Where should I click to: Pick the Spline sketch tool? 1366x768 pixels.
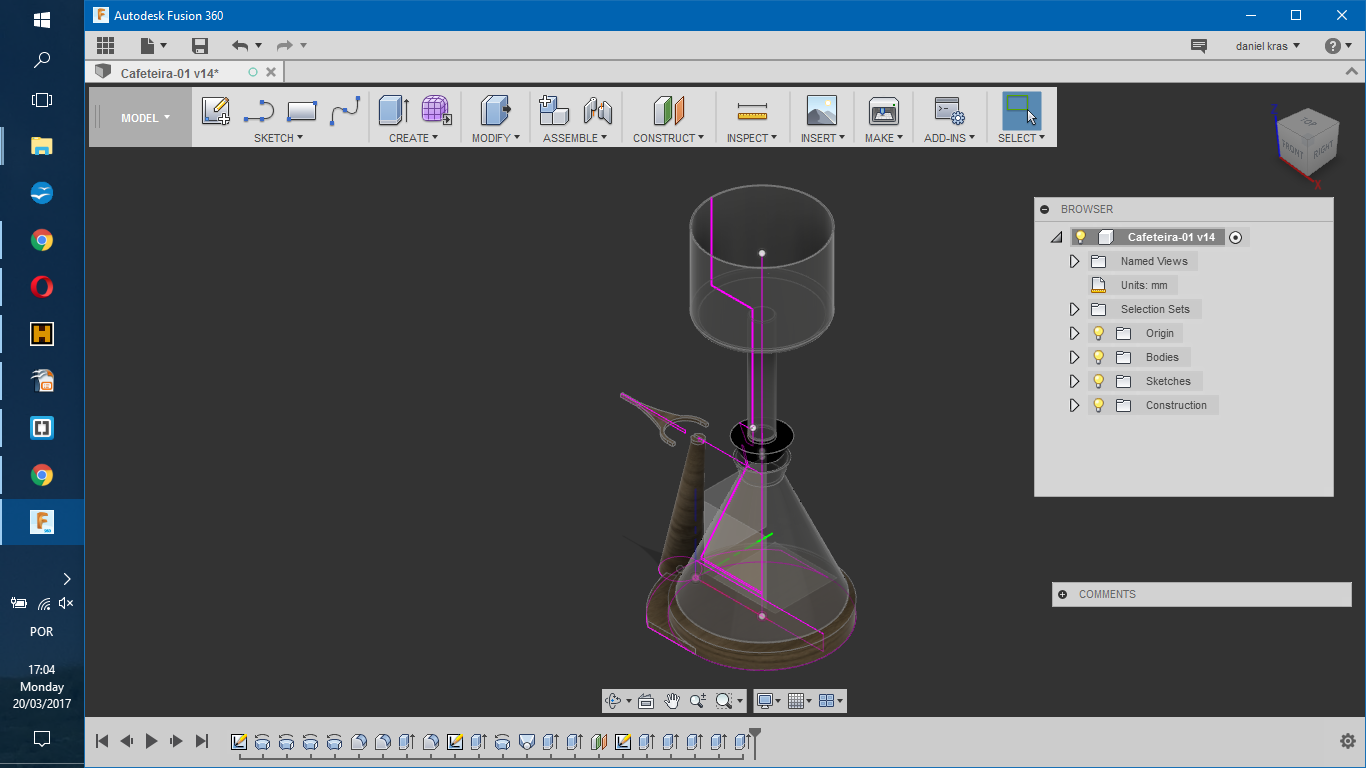[x=345, y=110]
